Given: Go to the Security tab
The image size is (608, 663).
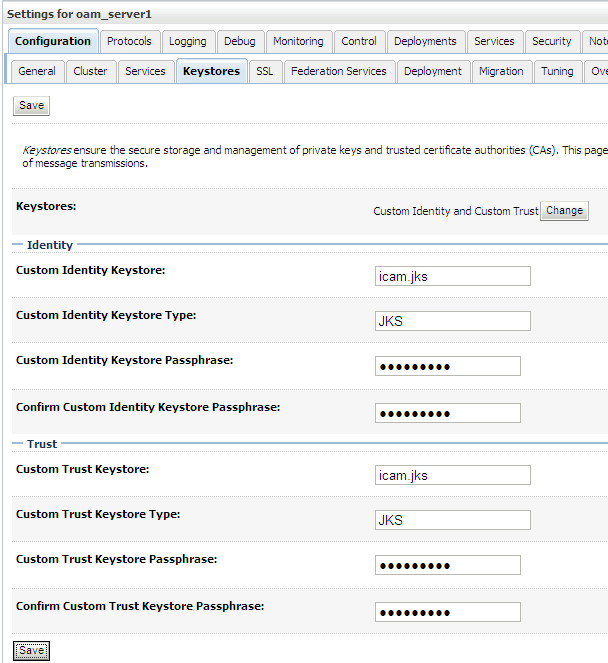Looking at the screenshot, I should [552, 41].
